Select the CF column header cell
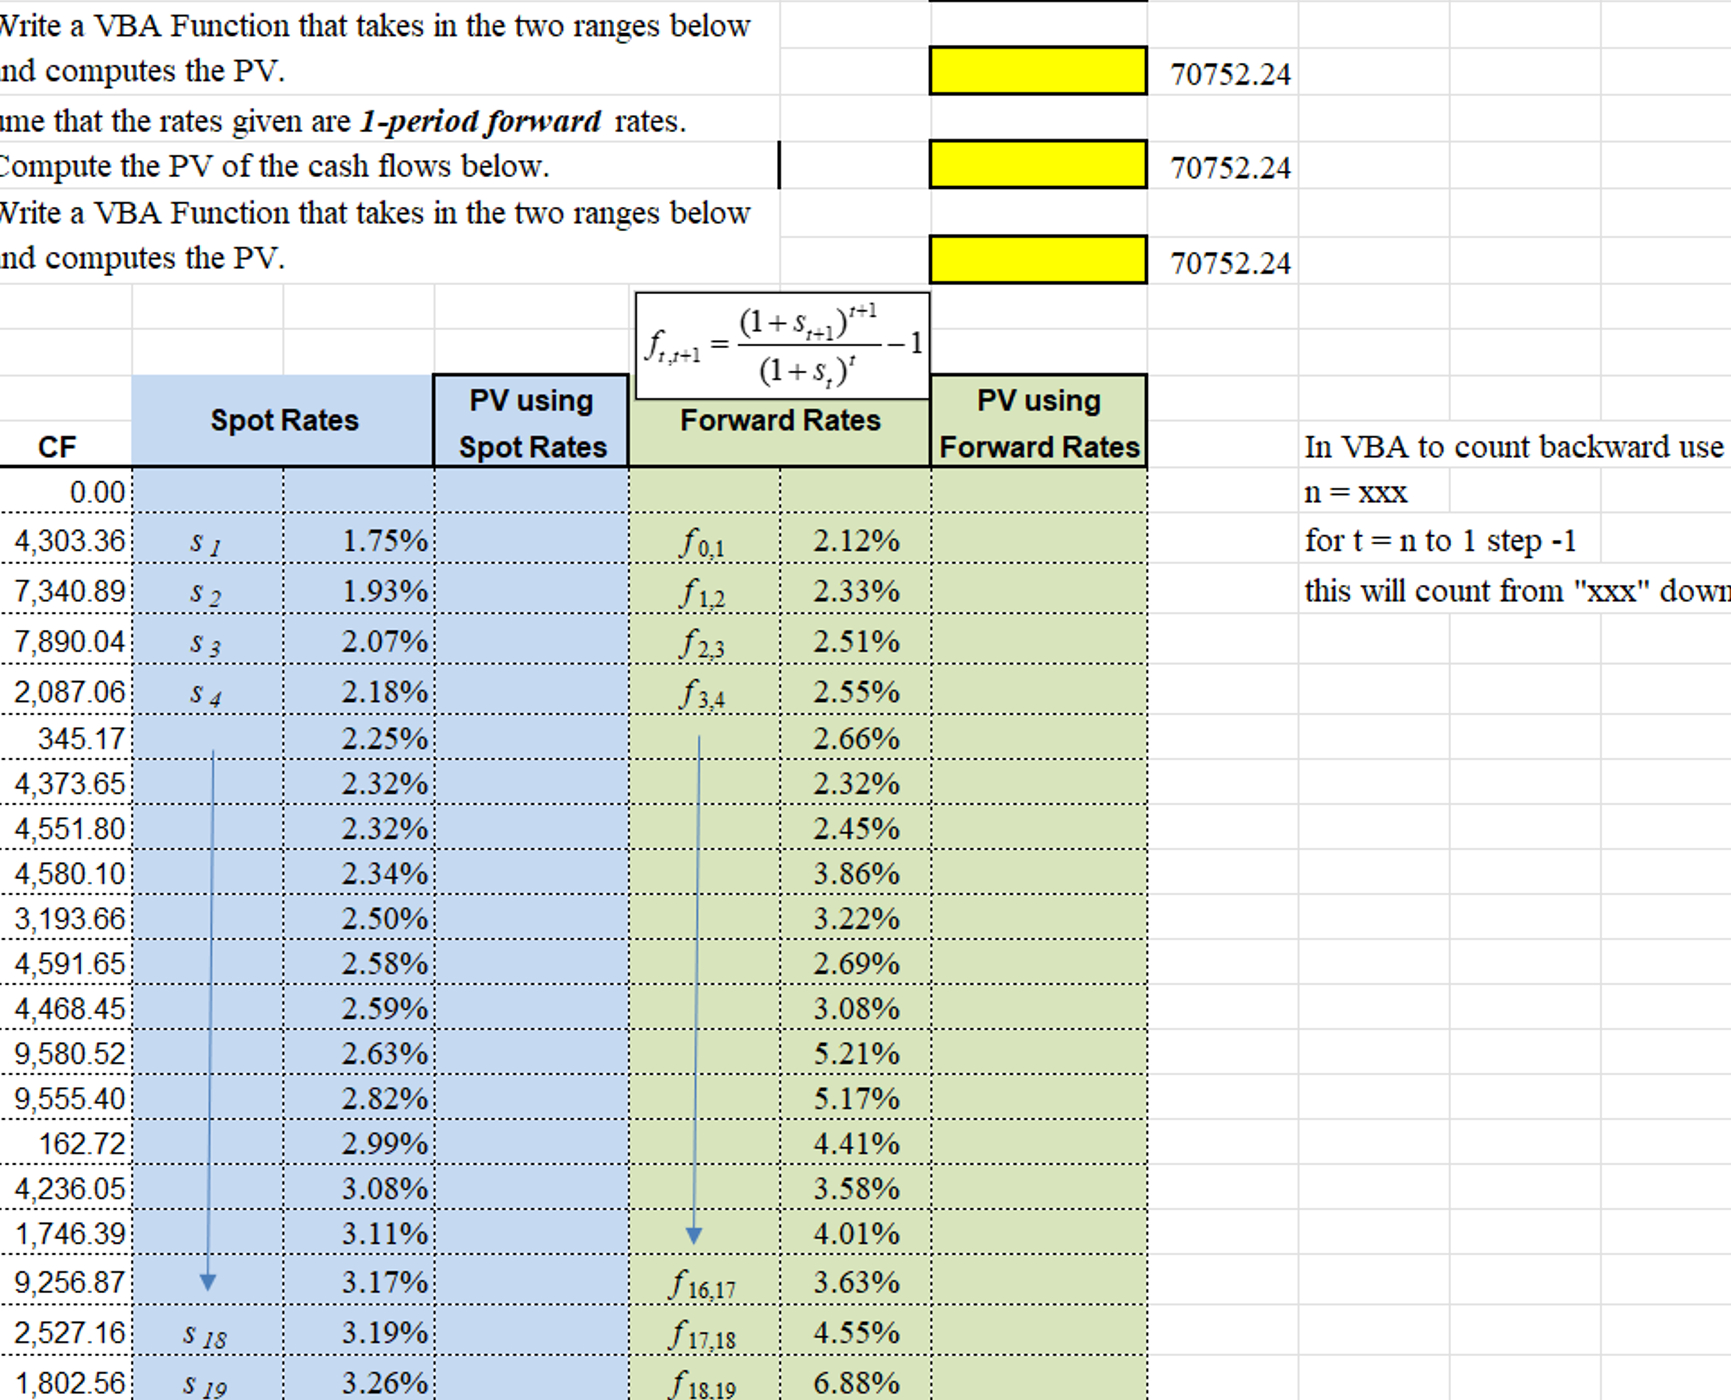This screenshot has height=1400, width=1731. 58,446
